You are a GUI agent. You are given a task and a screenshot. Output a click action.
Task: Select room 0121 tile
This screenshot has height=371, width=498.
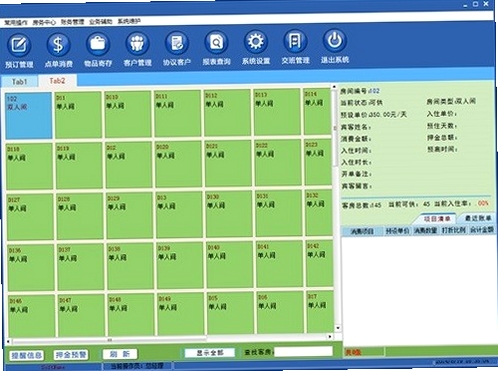click(x=228, y=163)
